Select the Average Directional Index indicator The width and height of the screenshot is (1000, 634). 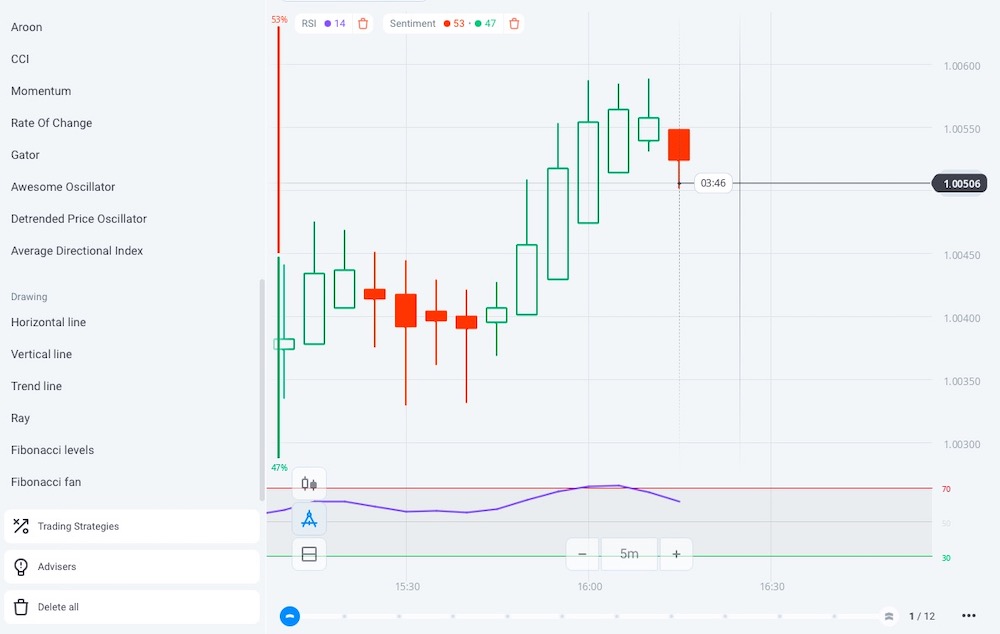pyautogui.click(x=77, y=251)
